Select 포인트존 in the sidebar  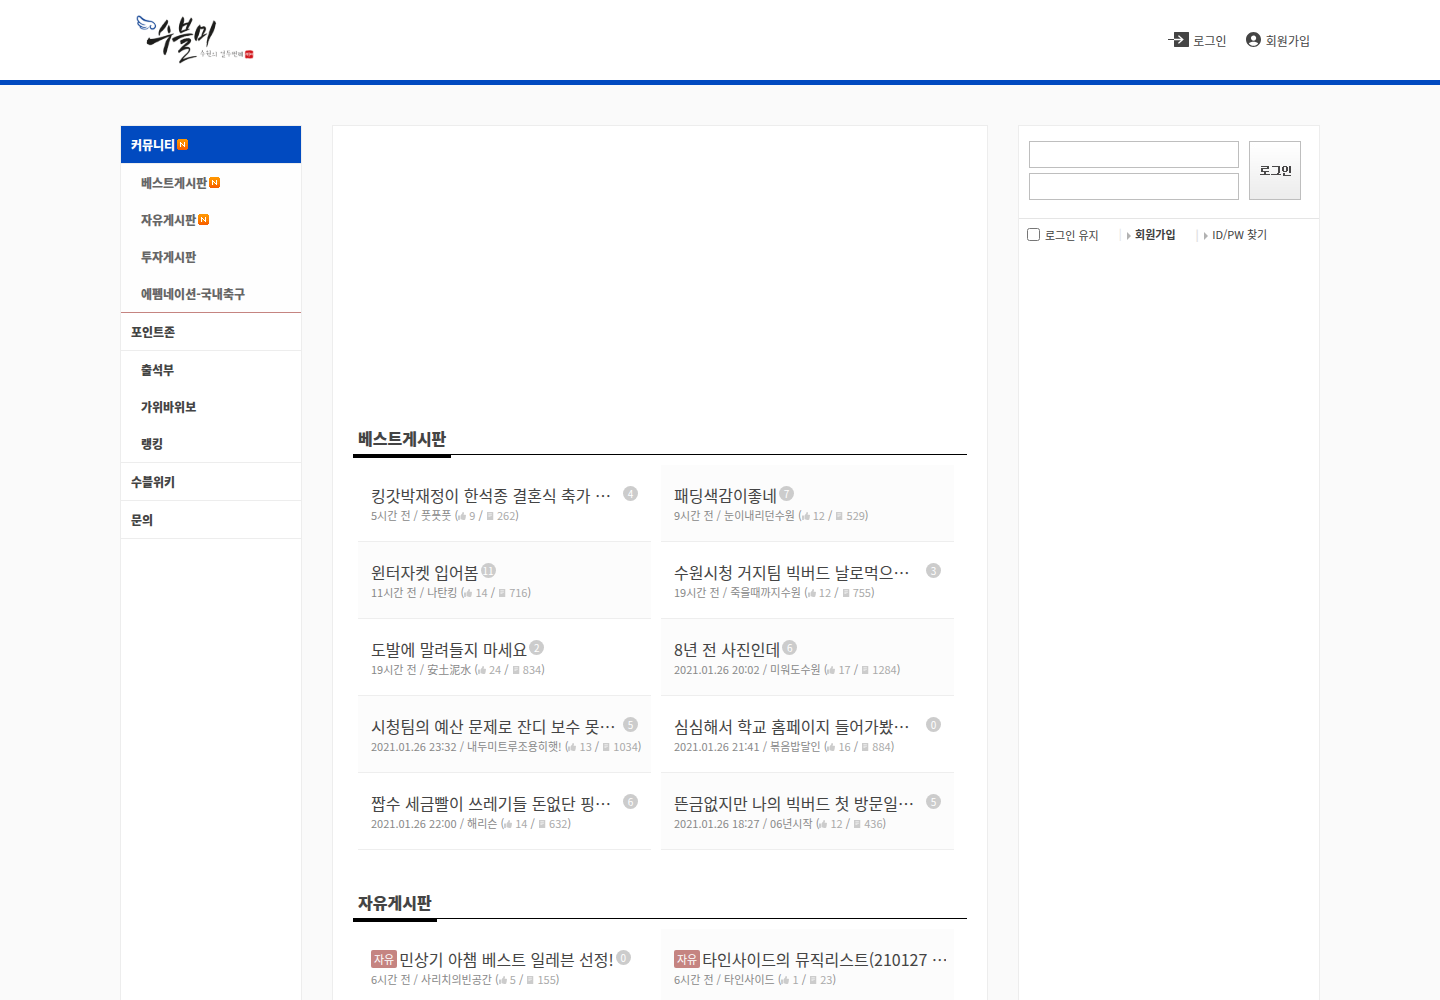click(x=153, y=332)
